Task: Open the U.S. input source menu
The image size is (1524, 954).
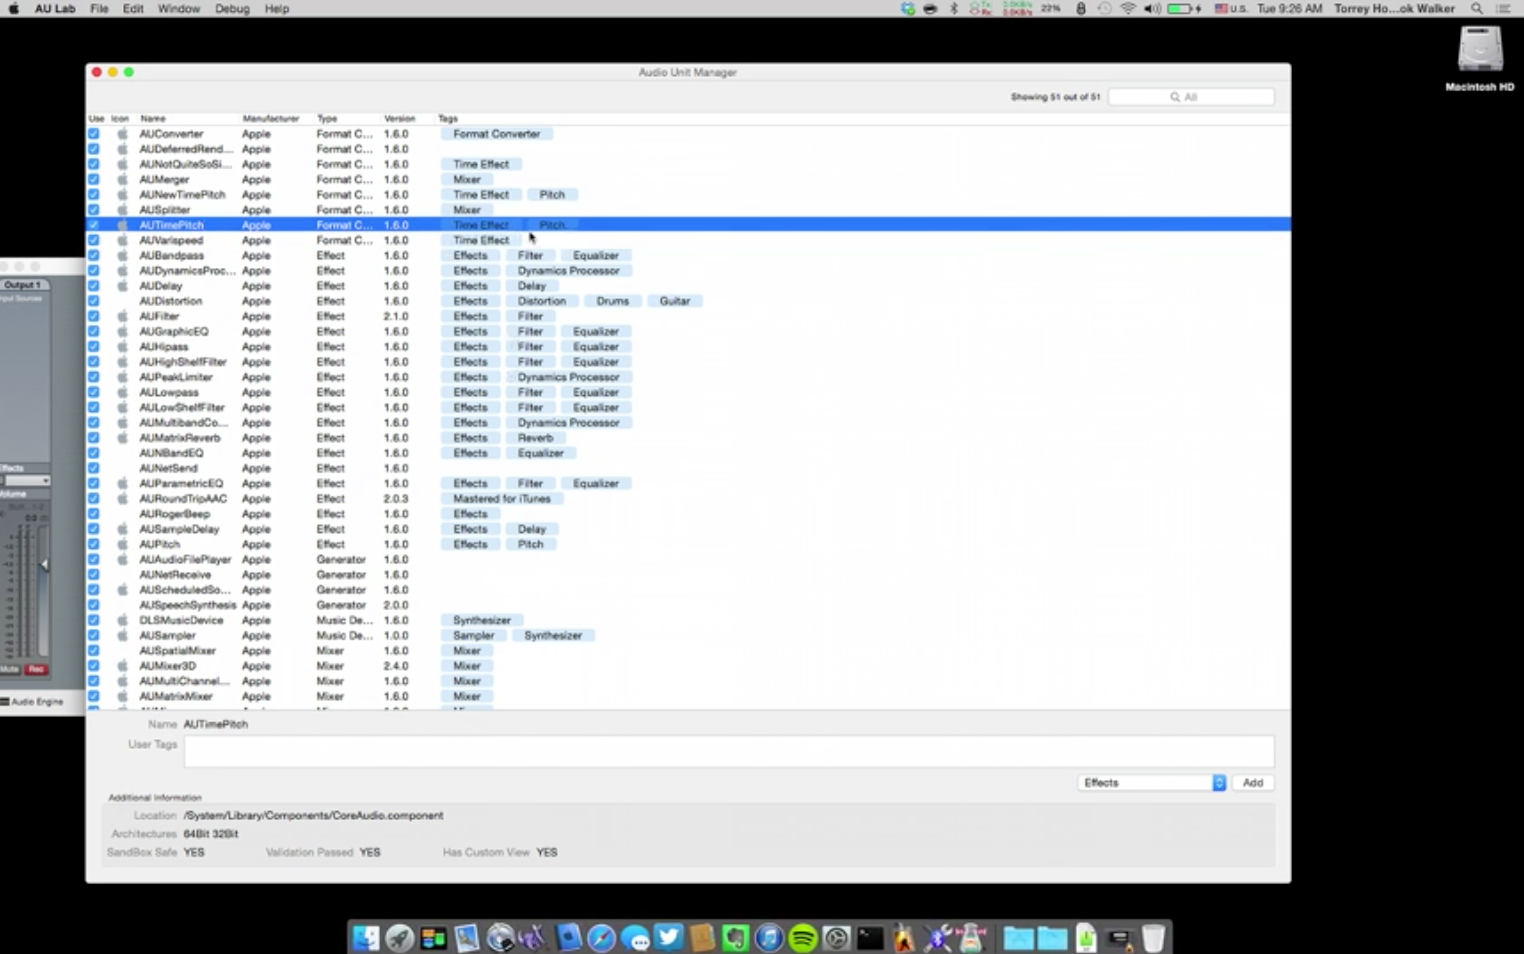Action: [1231, 9]
